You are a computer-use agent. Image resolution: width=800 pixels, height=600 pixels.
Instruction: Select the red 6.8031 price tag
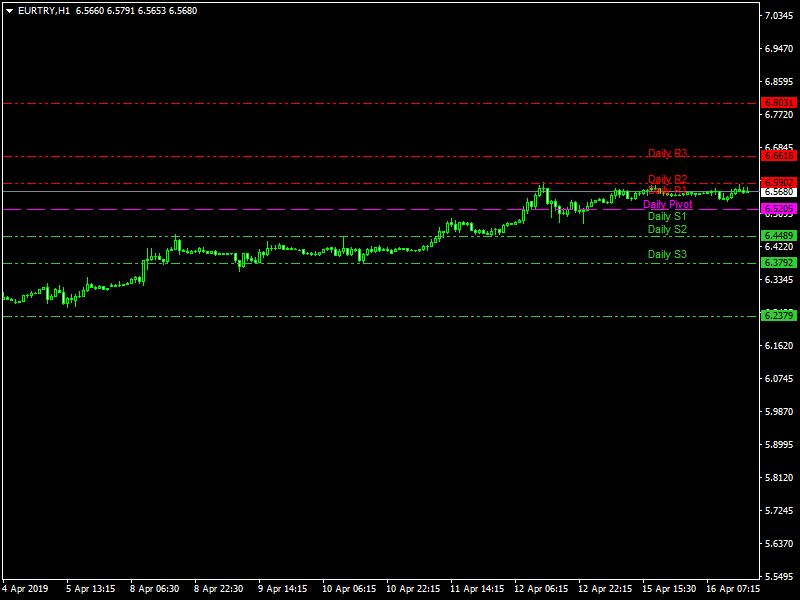click(778, 103)
